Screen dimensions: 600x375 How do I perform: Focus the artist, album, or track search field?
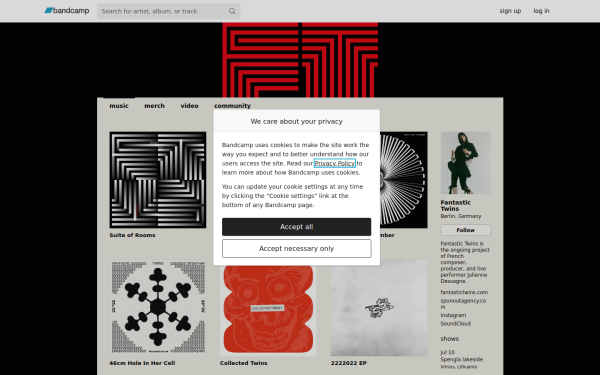(x=168, y=11)
